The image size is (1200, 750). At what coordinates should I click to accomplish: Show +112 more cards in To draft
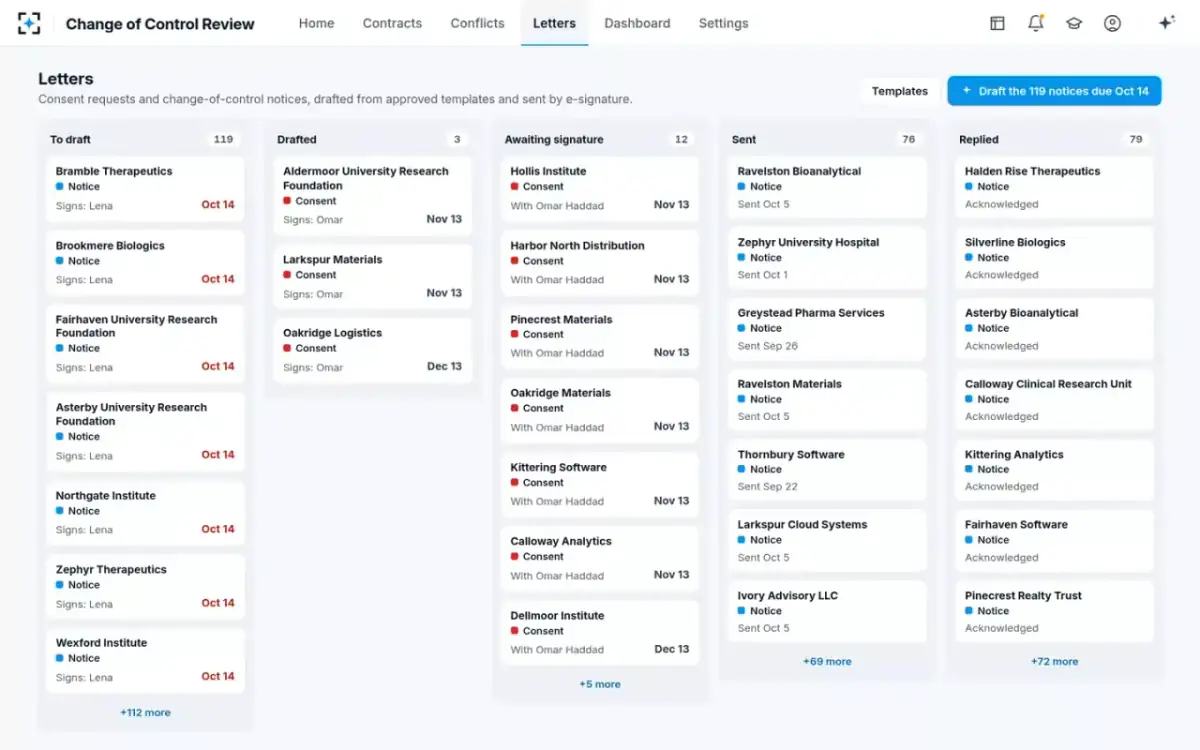[x=145, y=713]
